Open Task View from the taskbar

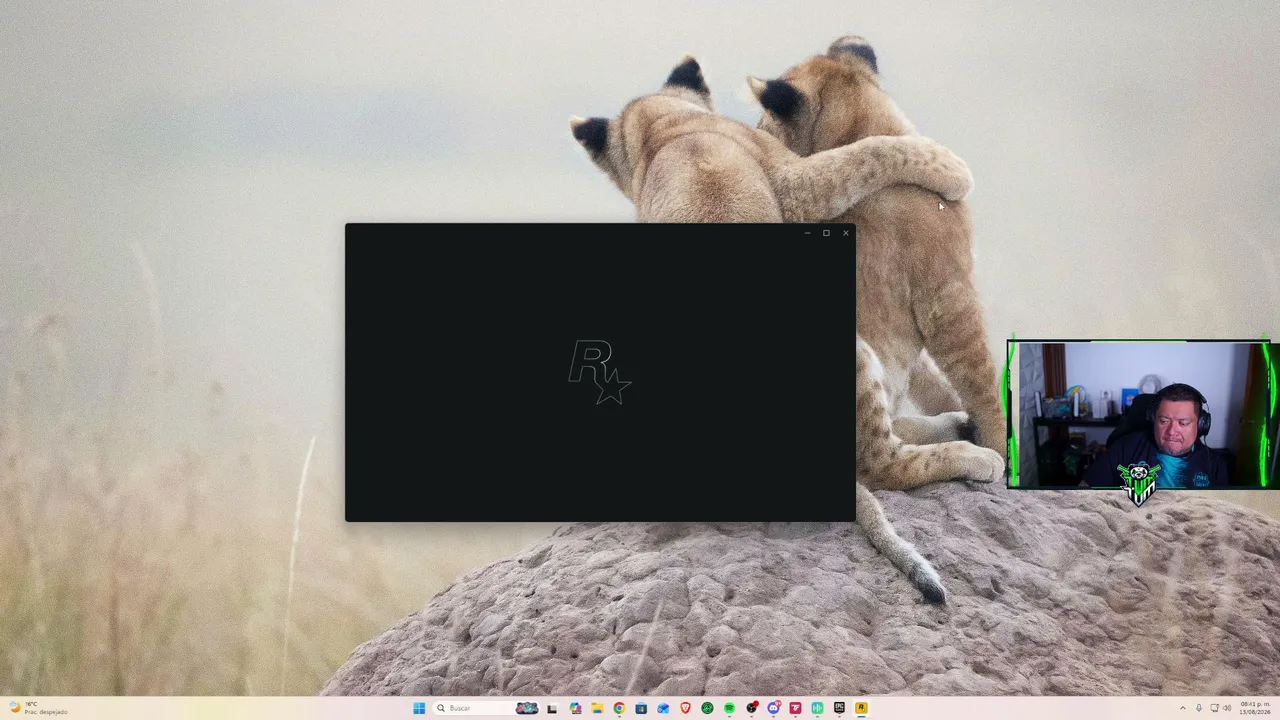[552, 708]
